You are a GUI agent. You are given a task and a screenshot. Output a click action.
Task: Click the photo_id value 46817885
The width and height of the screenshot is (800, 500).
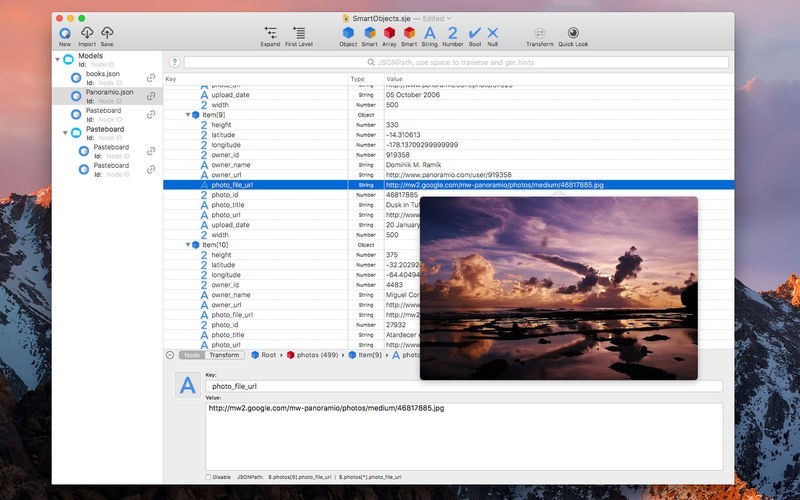[402, 195]
